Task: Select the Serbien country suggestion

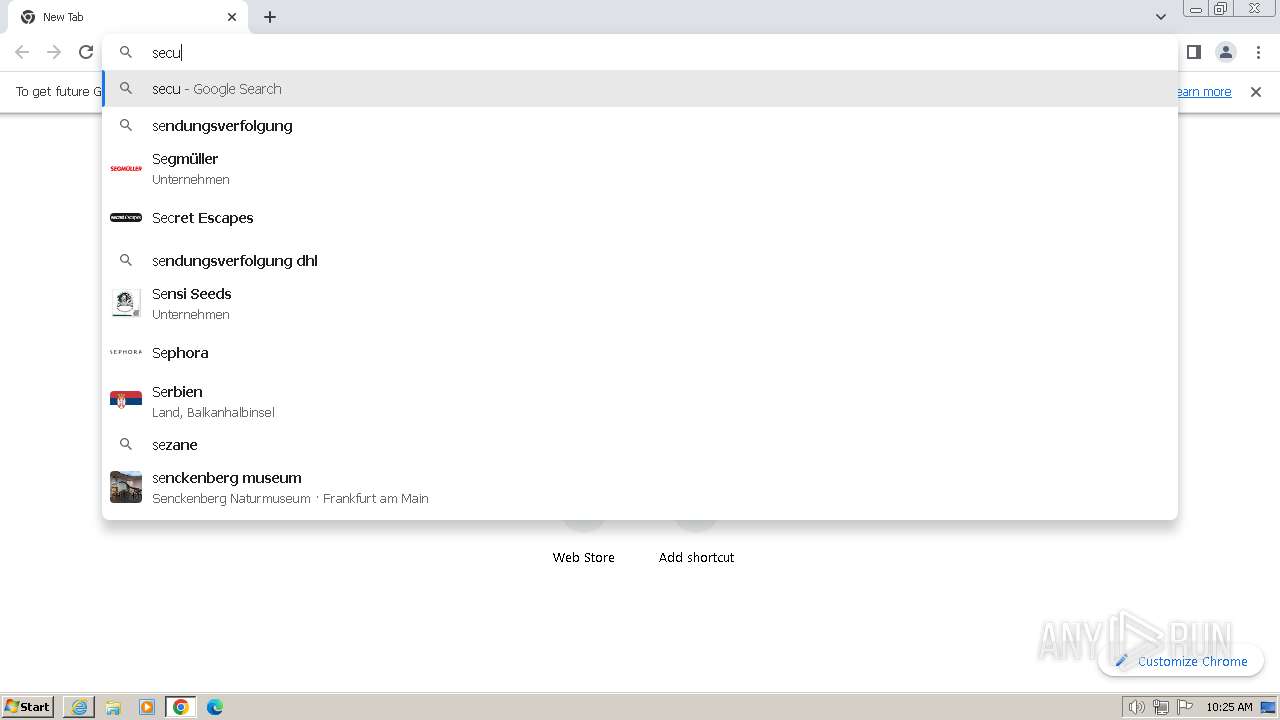Action: click(640, 402)
